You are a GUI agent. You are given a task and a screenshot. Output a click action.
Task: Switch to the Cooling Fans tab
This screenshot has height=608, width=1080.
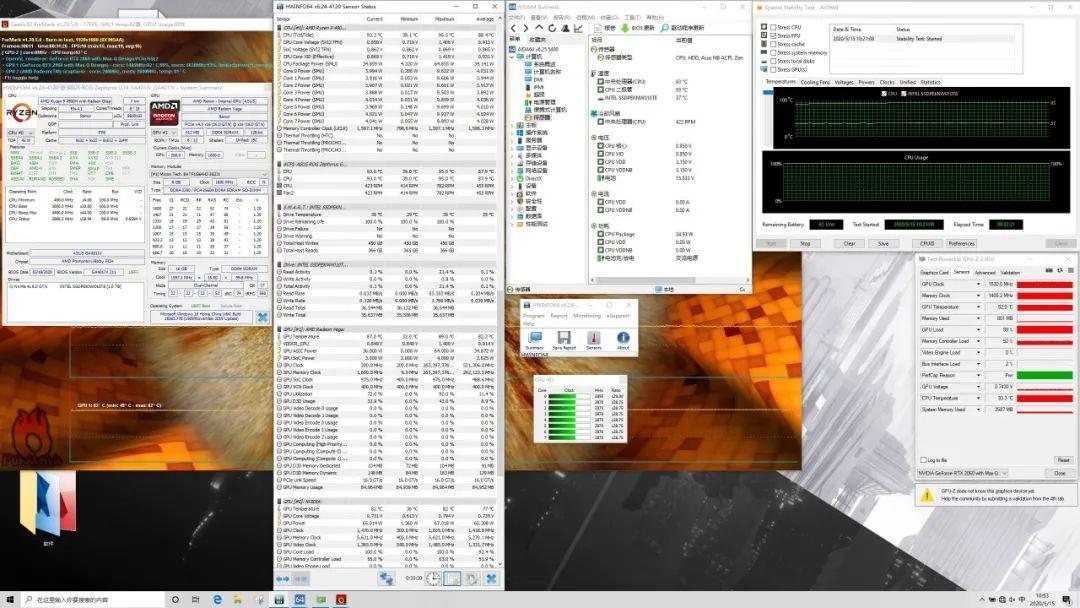[815, 82]
